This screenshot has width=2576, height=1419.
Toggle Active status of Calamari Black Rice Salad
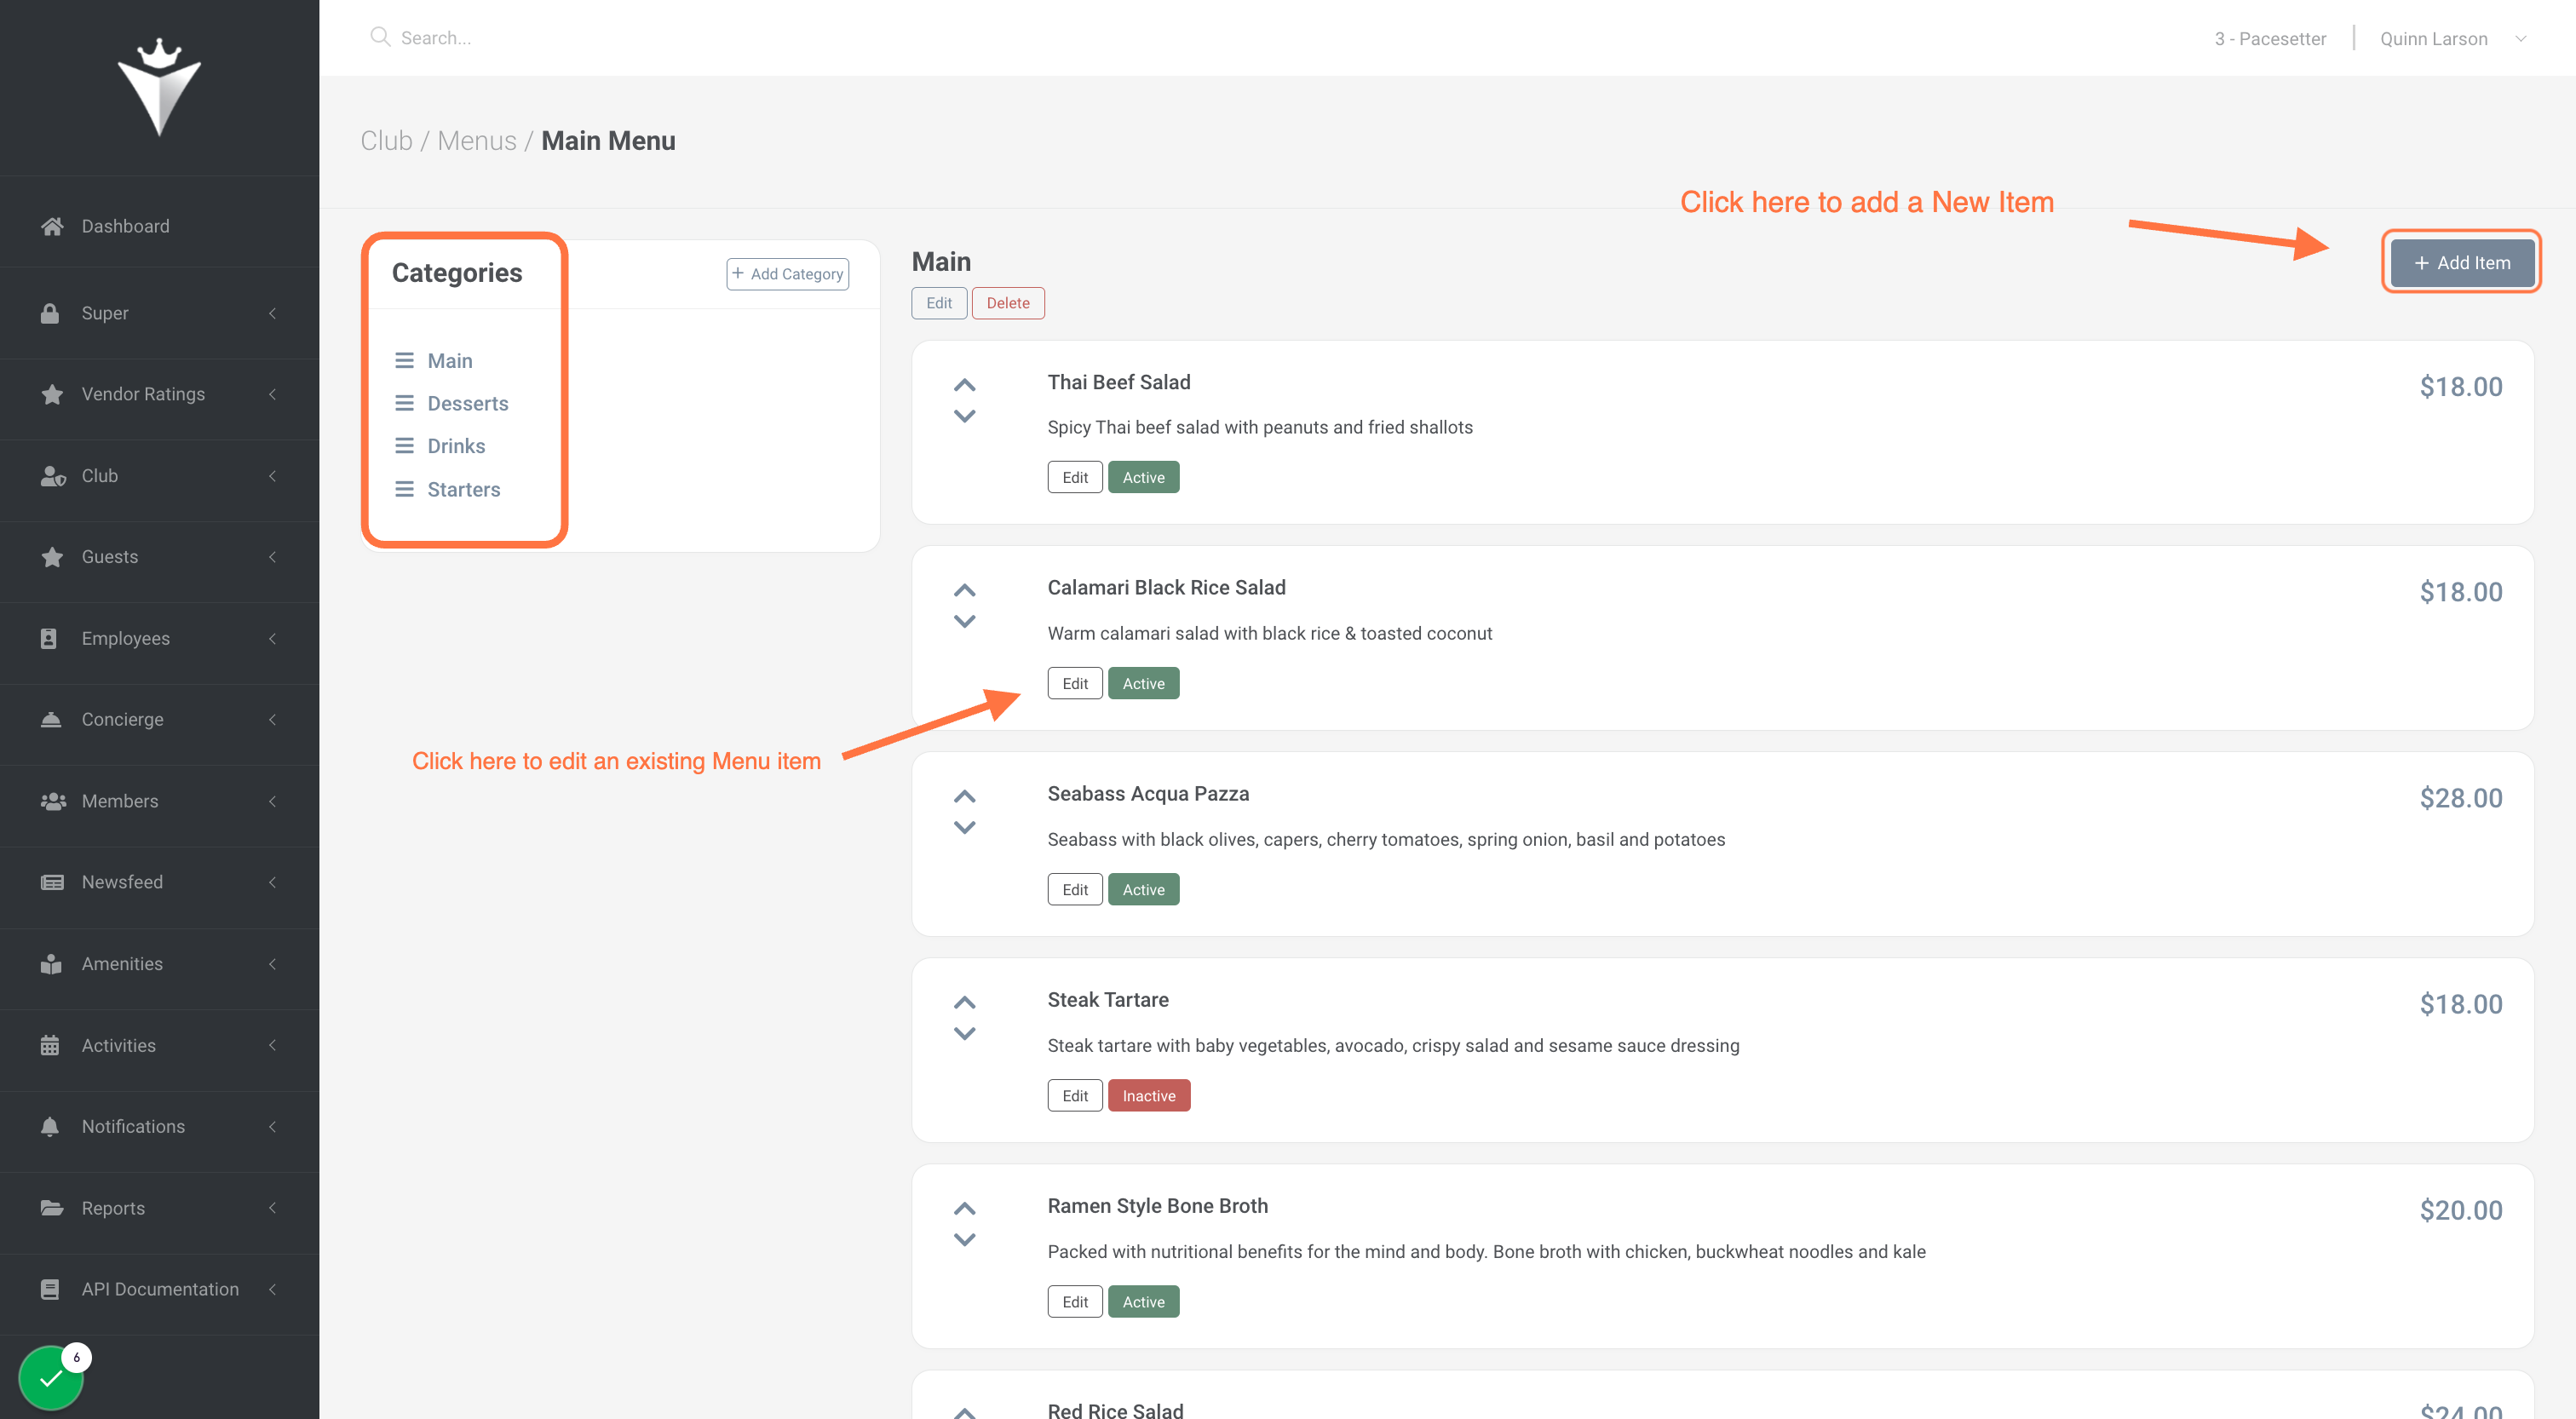pyautogui.click(x=1143, y=683)
